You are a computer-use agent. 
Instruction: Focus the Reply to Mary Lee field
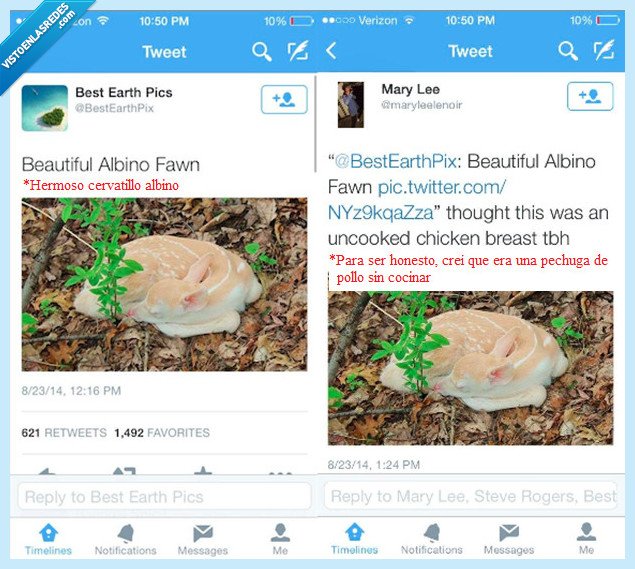coord(472,496)
